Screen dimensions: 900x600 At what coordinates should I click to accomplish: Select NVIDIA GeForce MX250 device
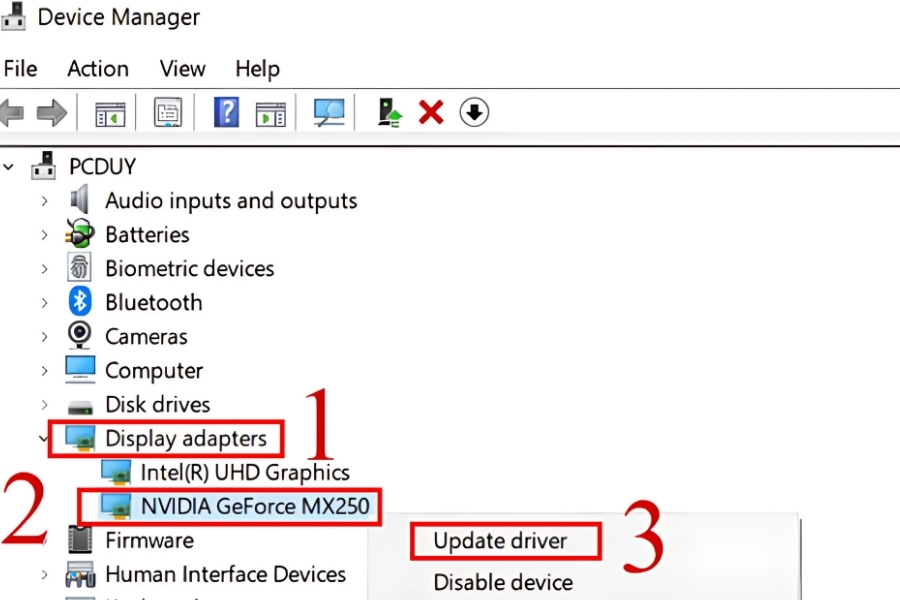[255, 506]
